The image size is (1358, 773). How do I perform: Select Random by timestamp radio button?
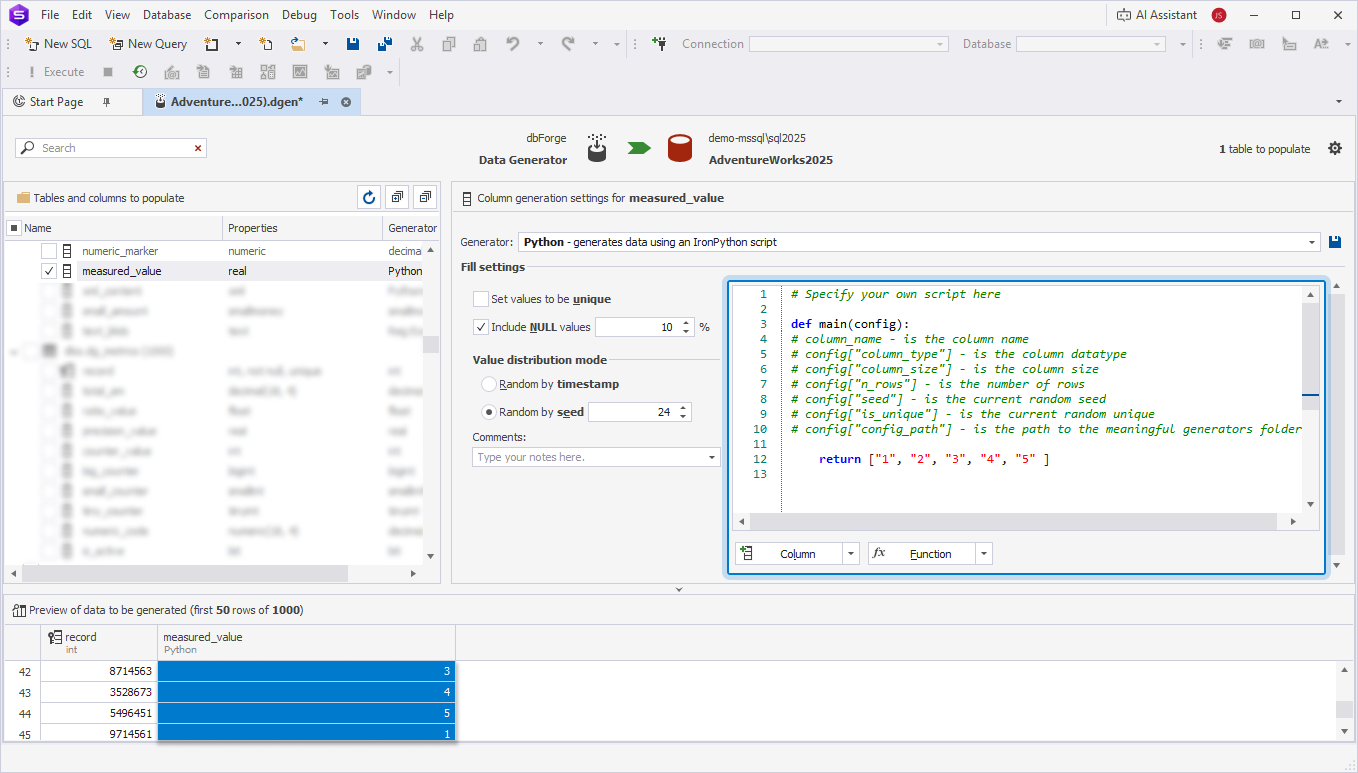[489, 384]
